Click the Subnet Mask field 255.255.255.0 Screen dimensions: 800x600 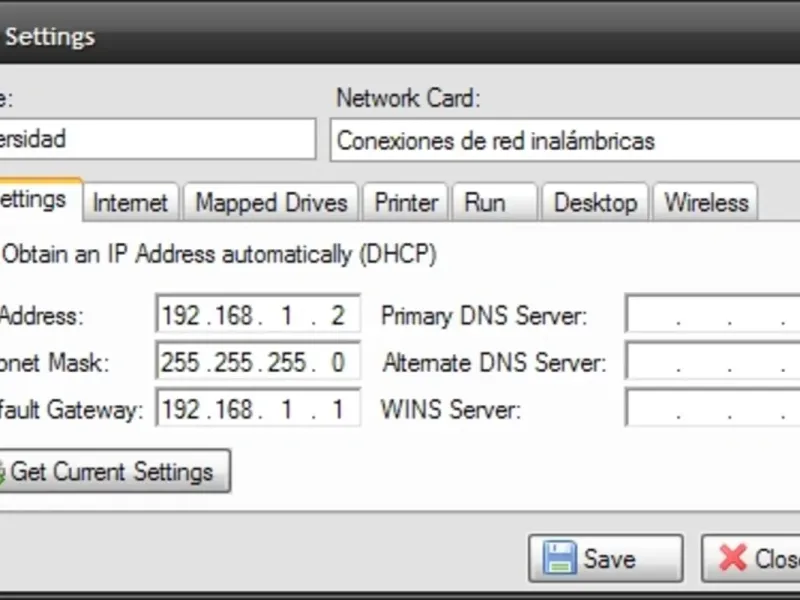click(x=258, y=361)
